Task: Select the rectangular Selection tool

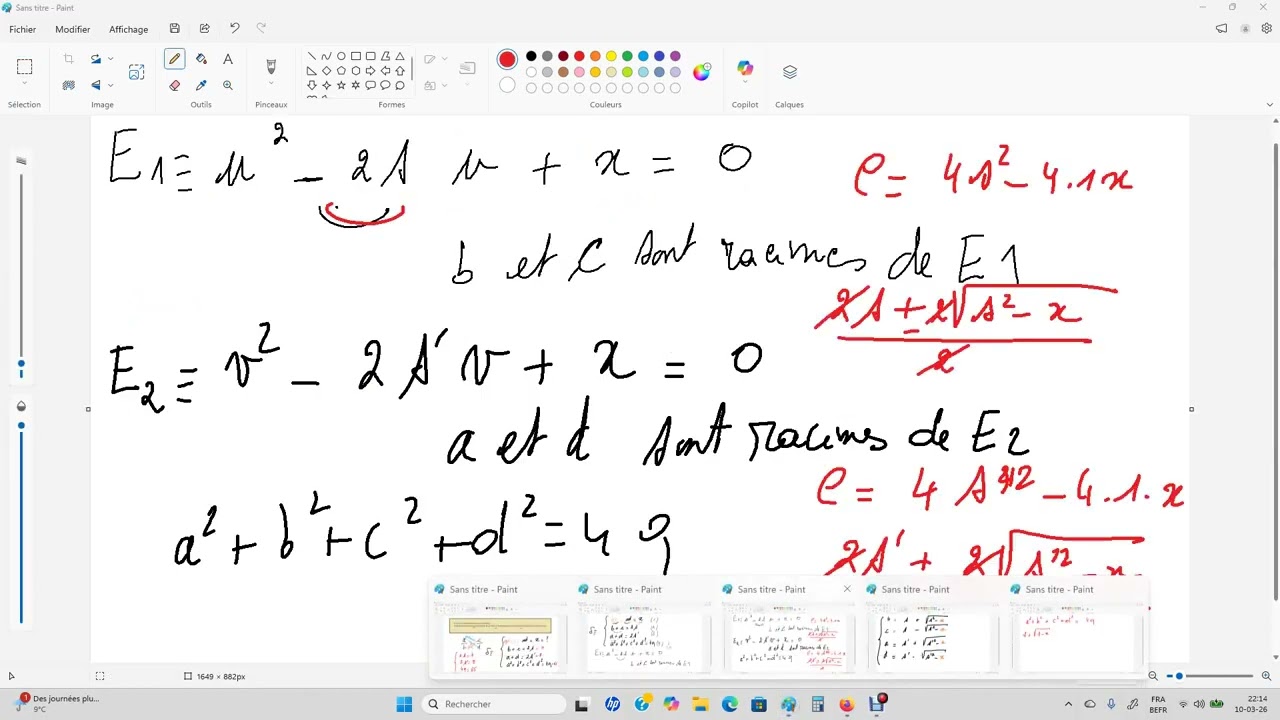Action: tap(24, 67)
